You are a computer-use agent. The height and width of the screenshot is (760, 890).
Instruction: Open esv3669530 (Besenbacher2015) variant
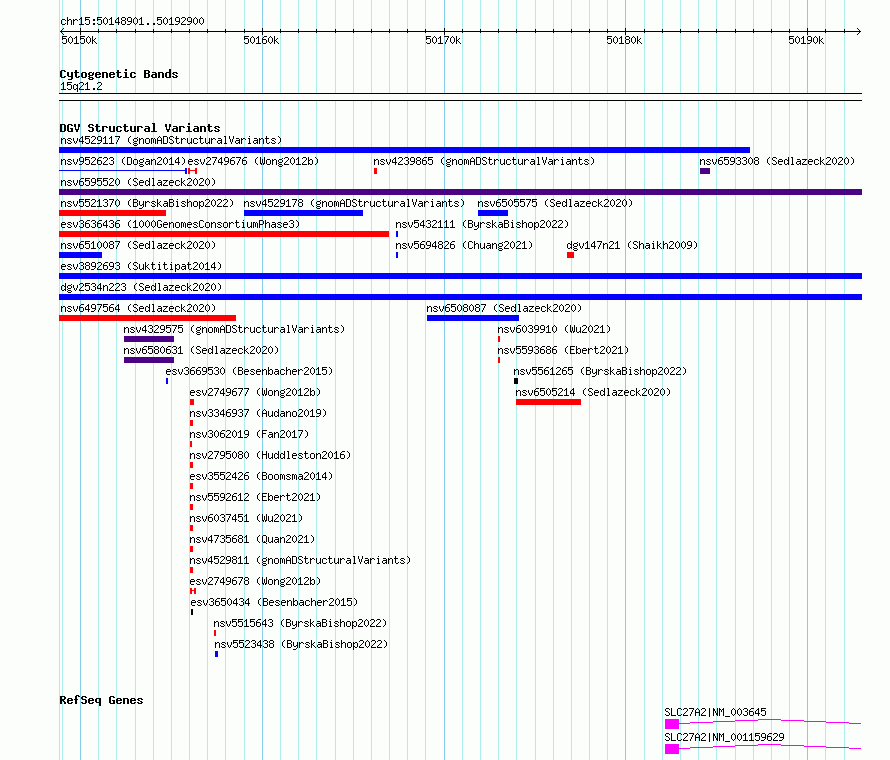click(249, 371)
